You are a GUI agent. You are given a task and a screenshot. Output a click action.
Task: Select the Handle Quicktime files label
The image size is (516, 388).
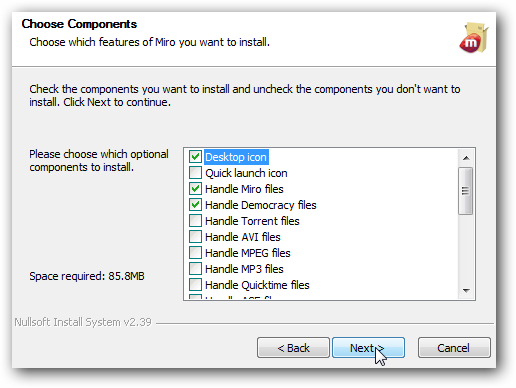257,285
